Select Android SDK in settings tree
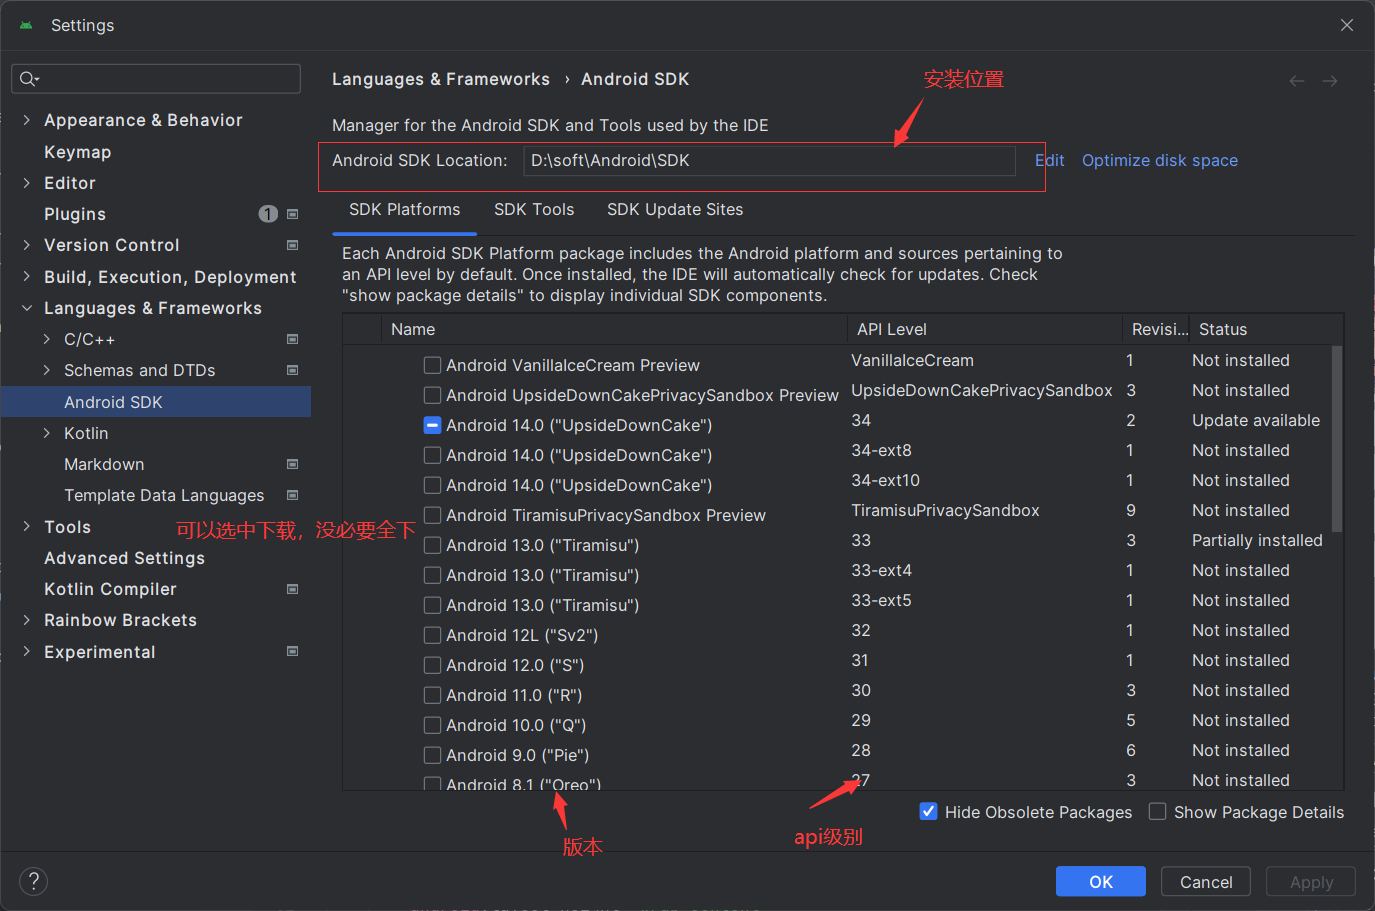 click(156, 402)
